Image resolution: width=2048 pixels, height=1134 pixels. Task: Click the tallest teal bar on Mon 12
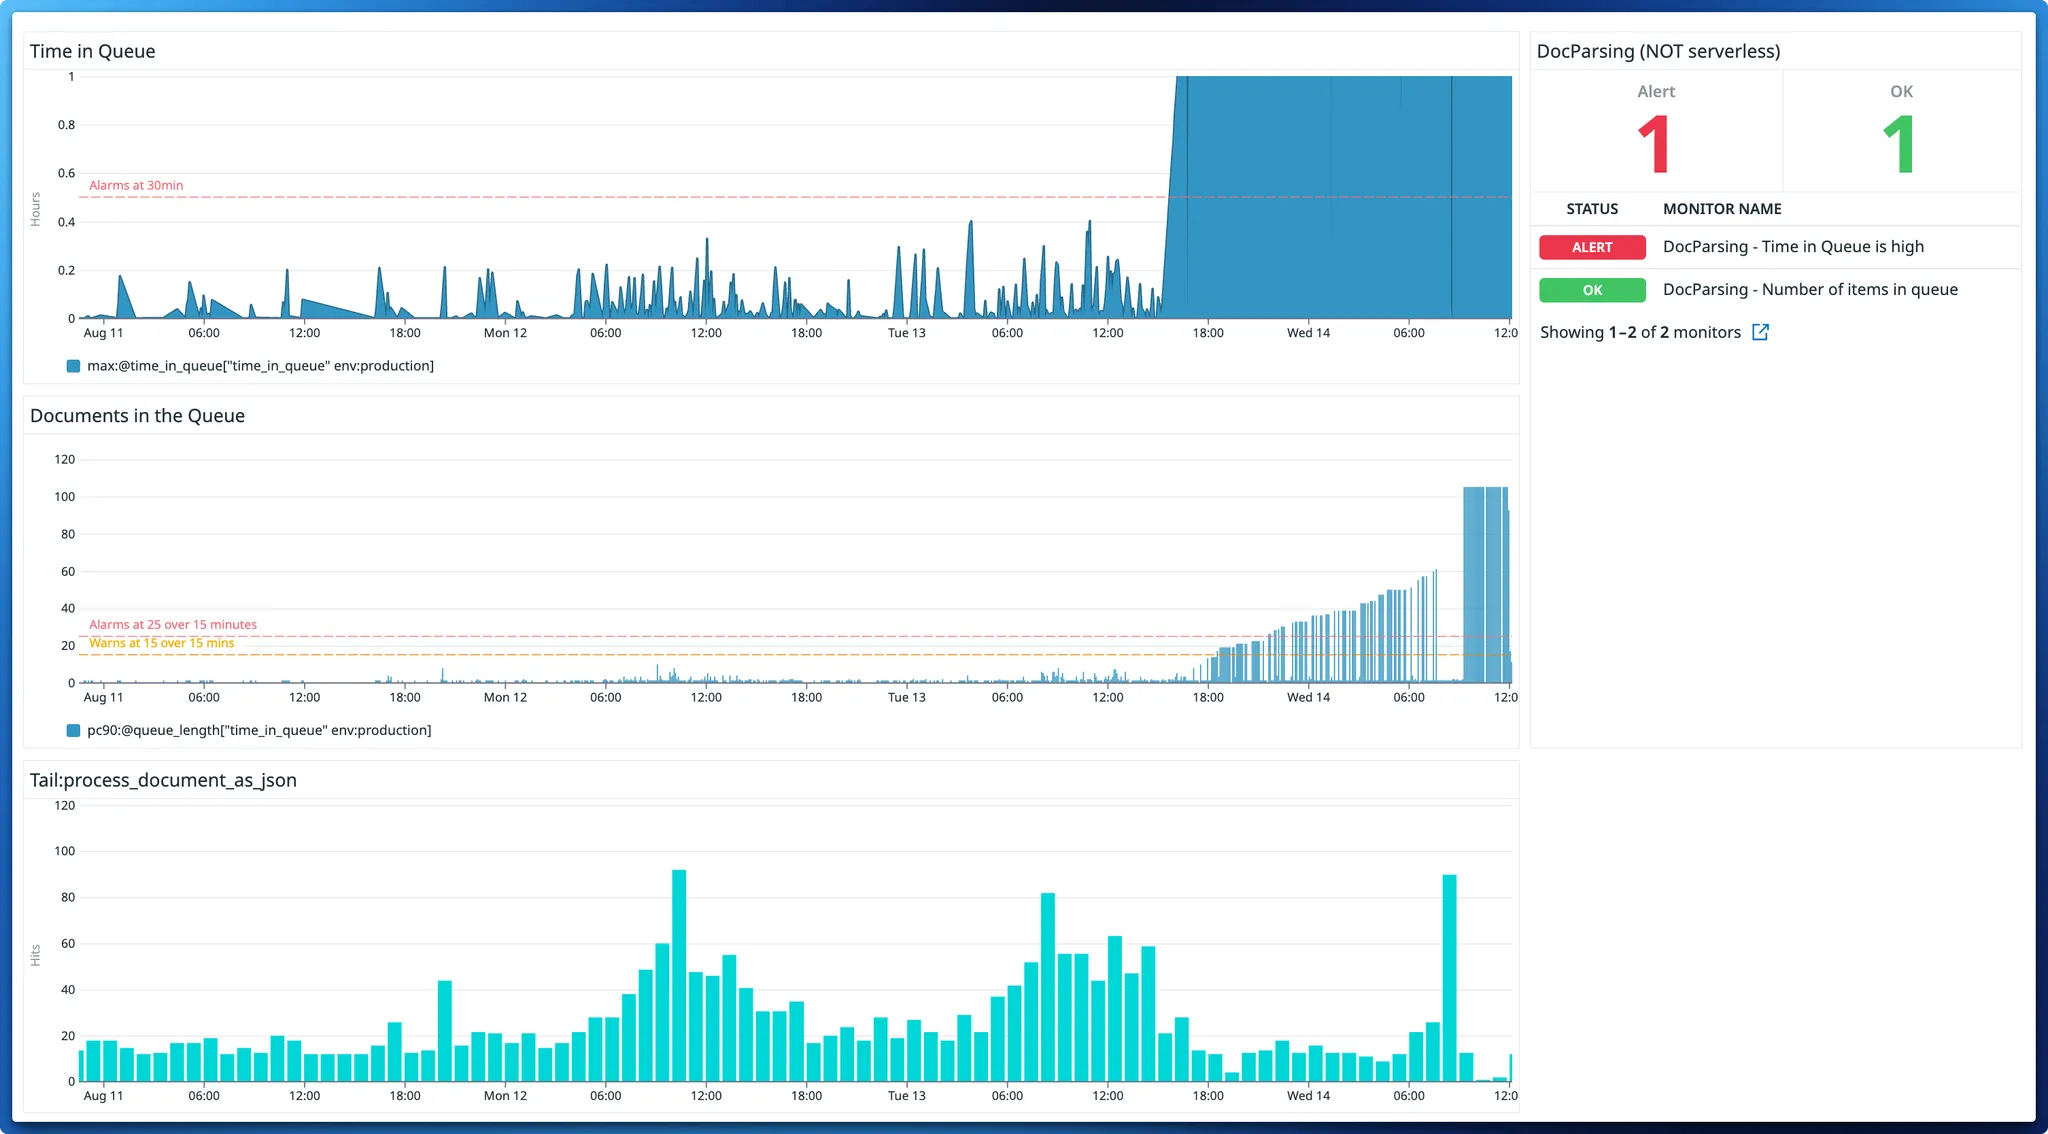point(679,975)
